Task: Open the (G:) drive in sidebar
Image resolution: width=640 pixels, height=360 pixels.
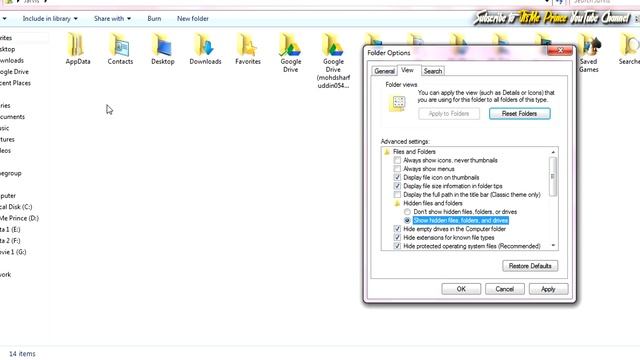Action: click(x=13, y=252)
